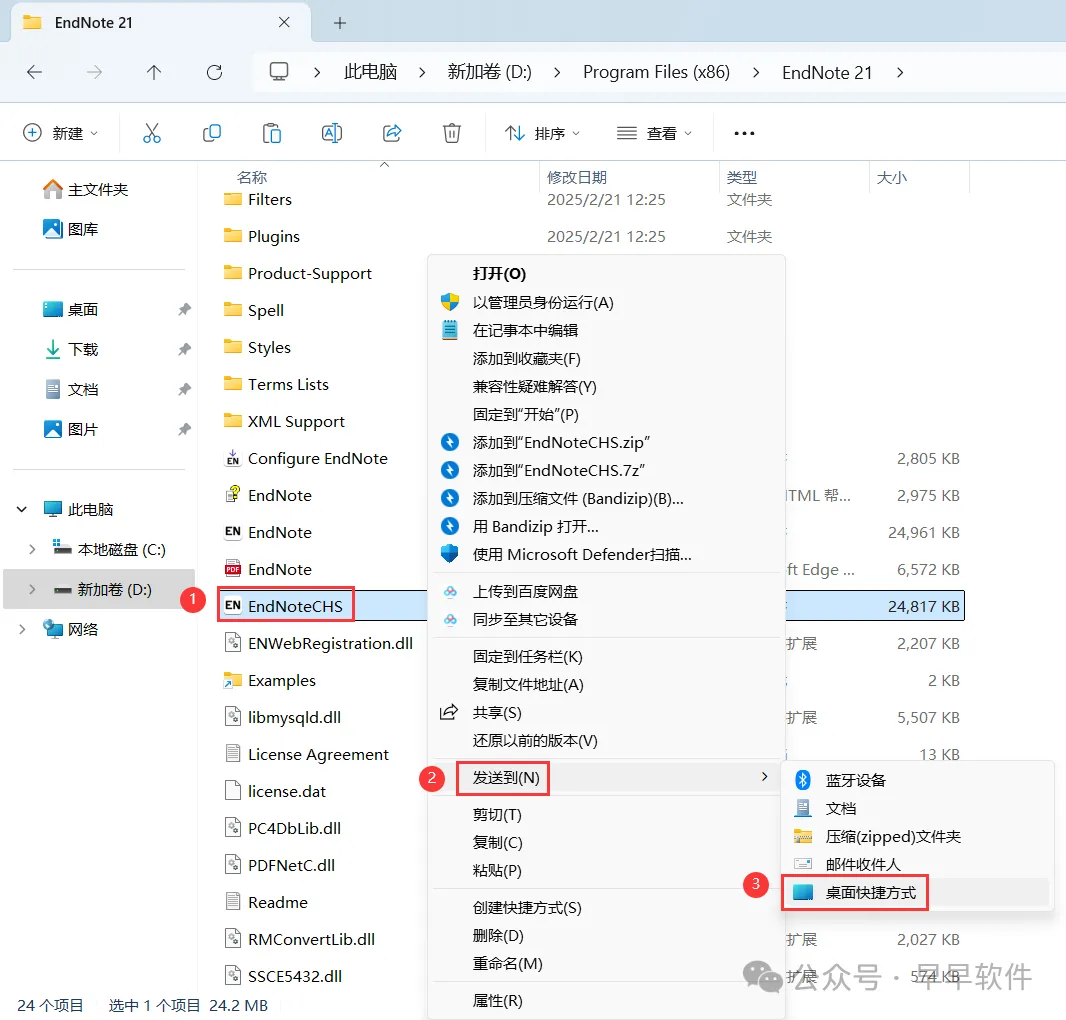Viewport: 1066px width, 1020px height.
Task: Click the Delete trash icon in toolbar
Action: click(451, 133)
